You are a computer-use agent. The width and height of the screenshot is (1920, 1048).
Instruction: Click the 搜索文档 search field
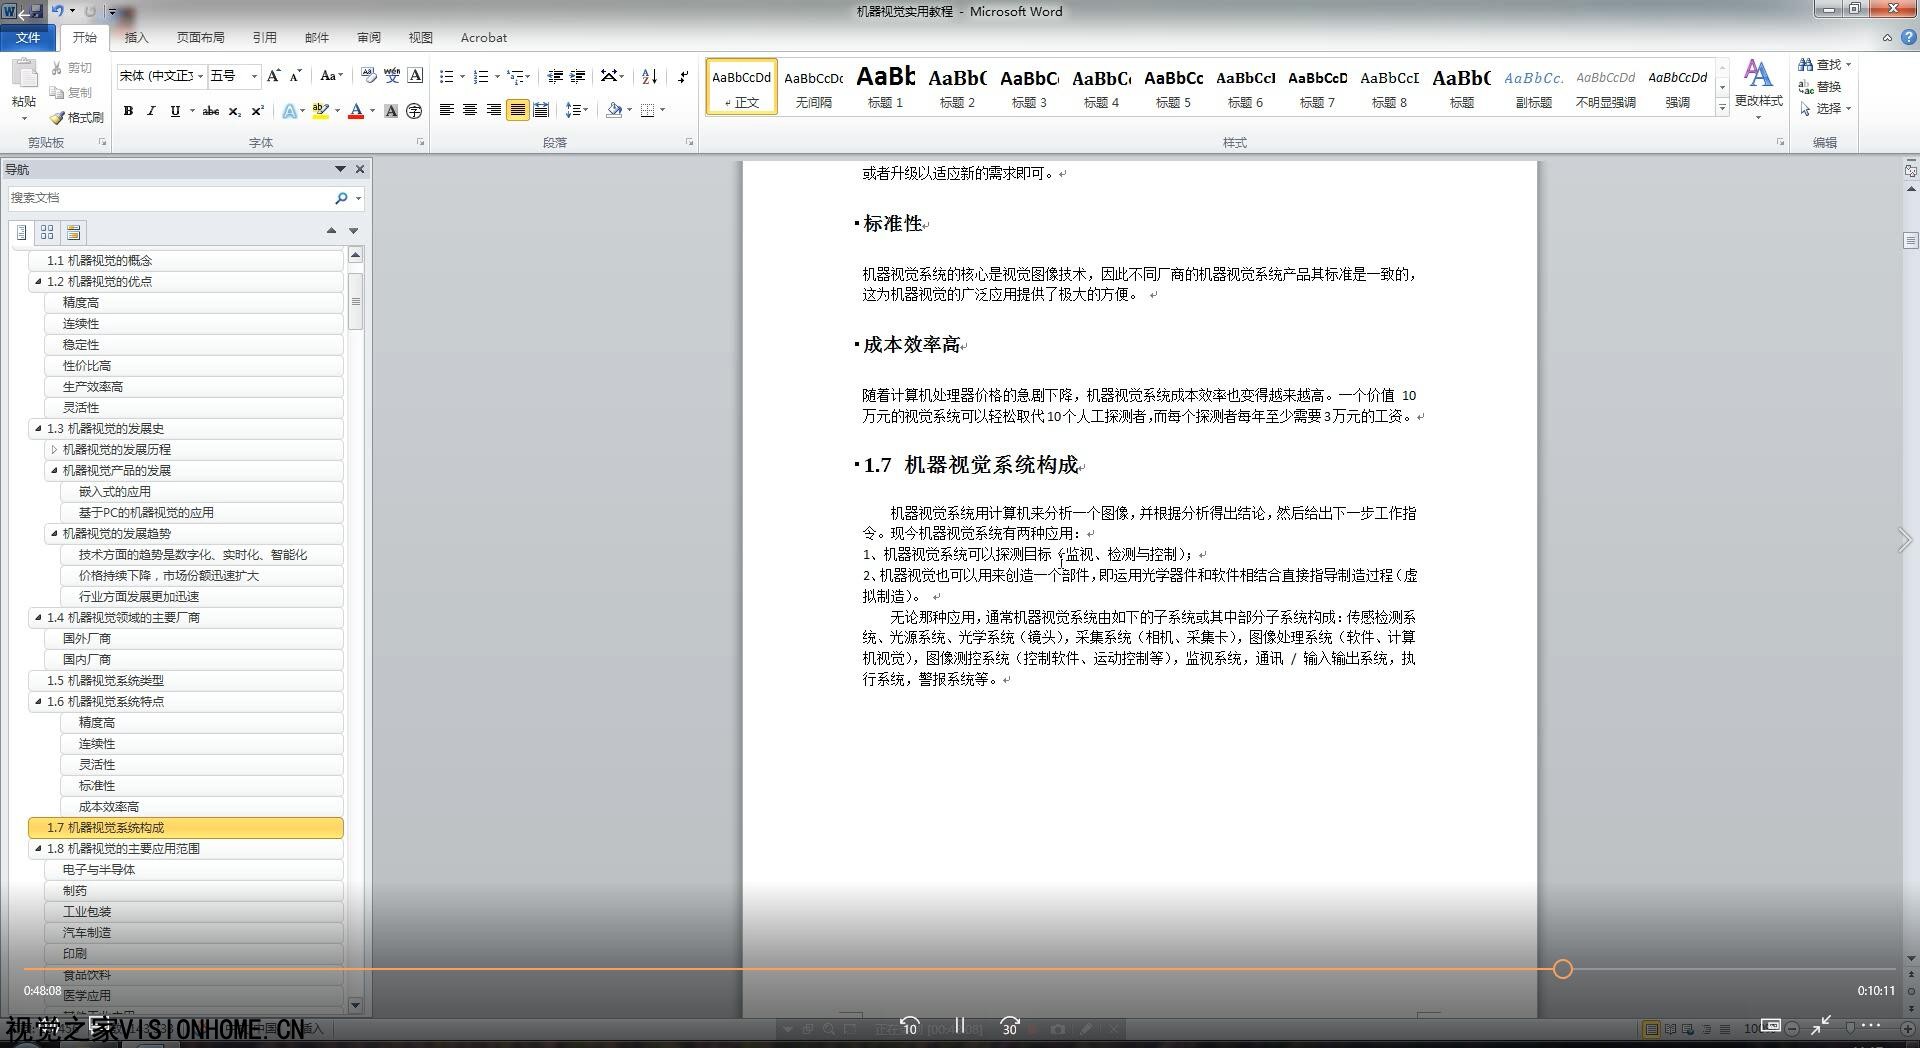coord(170,198)
